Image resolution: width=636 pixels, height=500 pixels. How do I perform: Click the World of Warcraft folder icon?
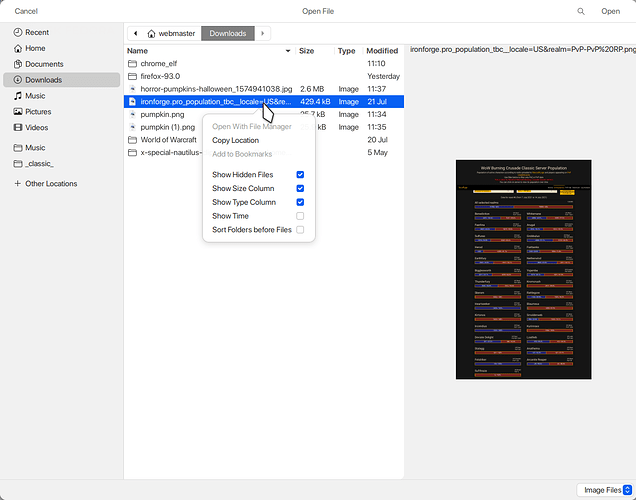click(132, 140)
